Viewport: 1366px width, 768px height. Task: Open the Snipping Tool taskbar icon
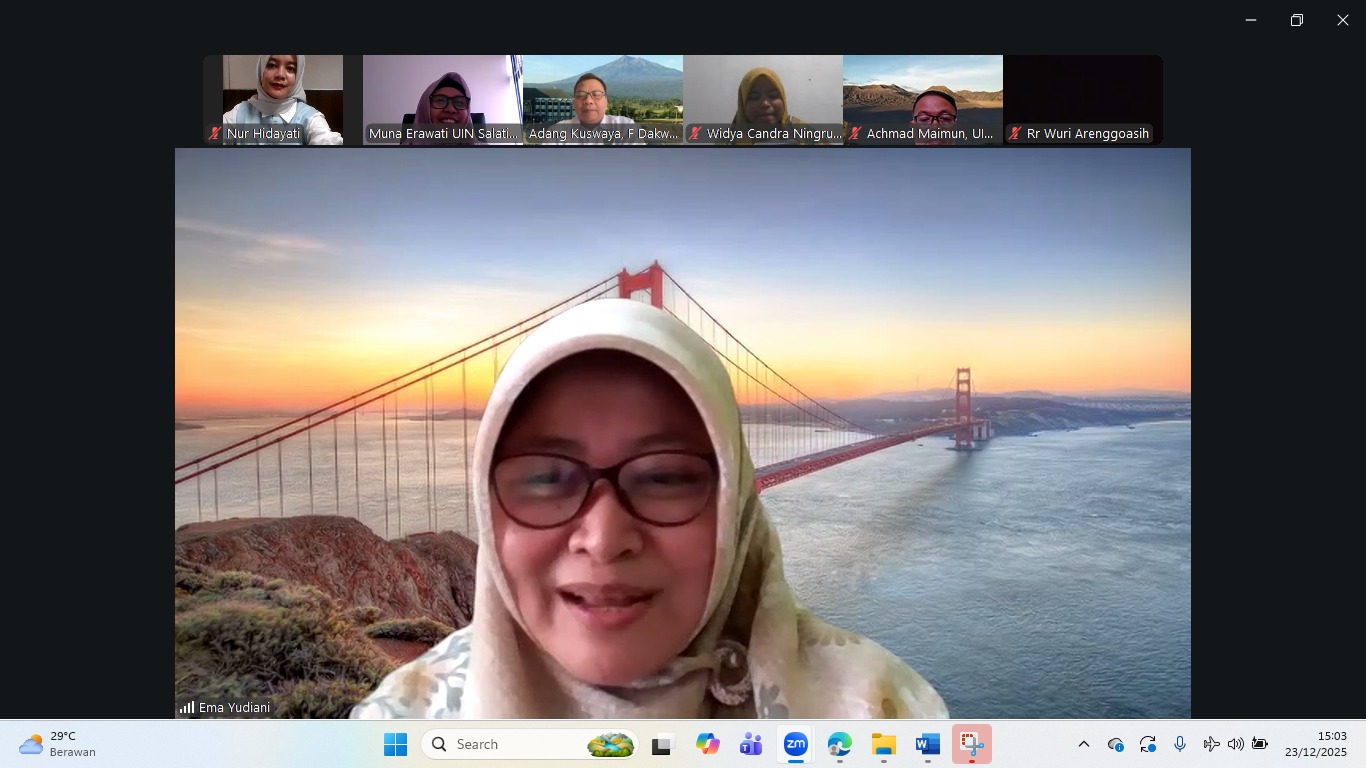972,744
